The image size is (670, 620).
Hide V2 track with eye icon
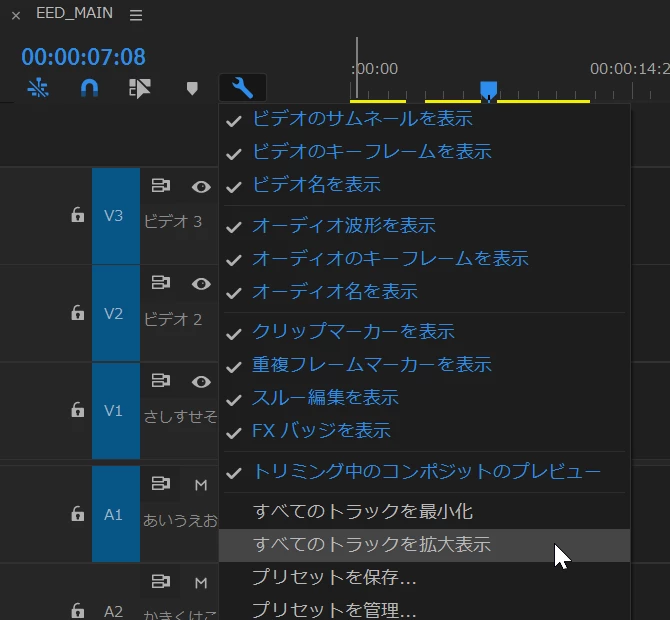click(201, 284)
